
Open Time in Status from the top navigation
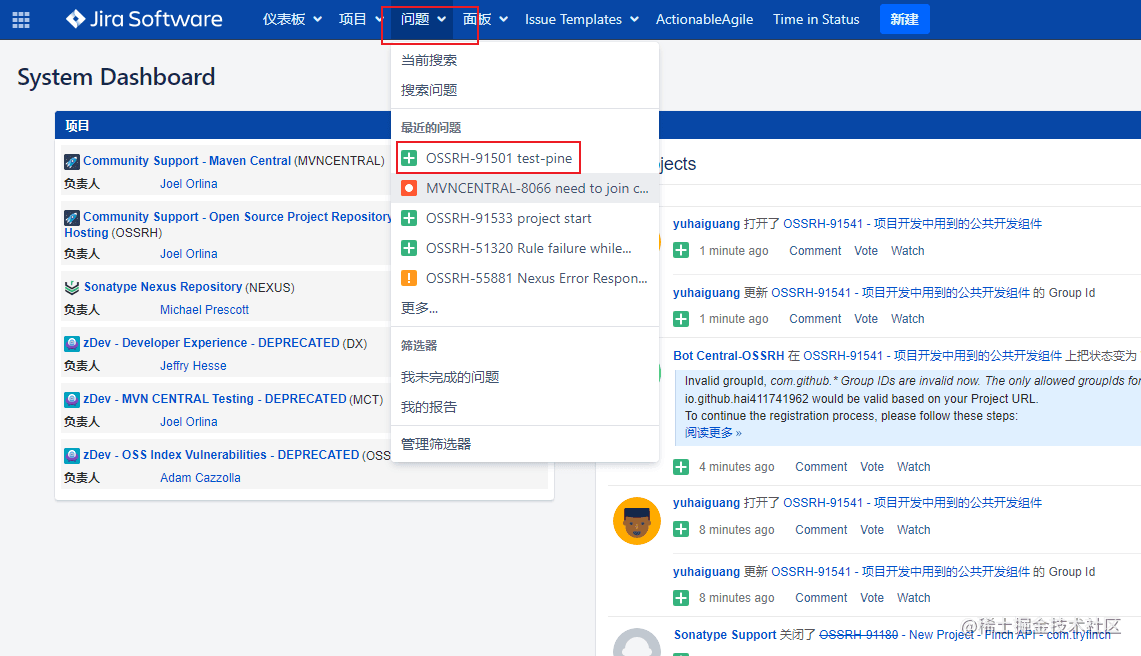click(x=816, y=20)
